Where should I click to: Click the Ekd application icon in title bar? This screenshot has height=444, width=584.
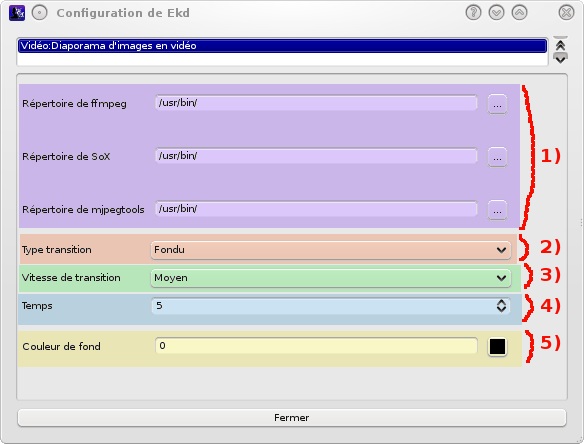(17, 13)
